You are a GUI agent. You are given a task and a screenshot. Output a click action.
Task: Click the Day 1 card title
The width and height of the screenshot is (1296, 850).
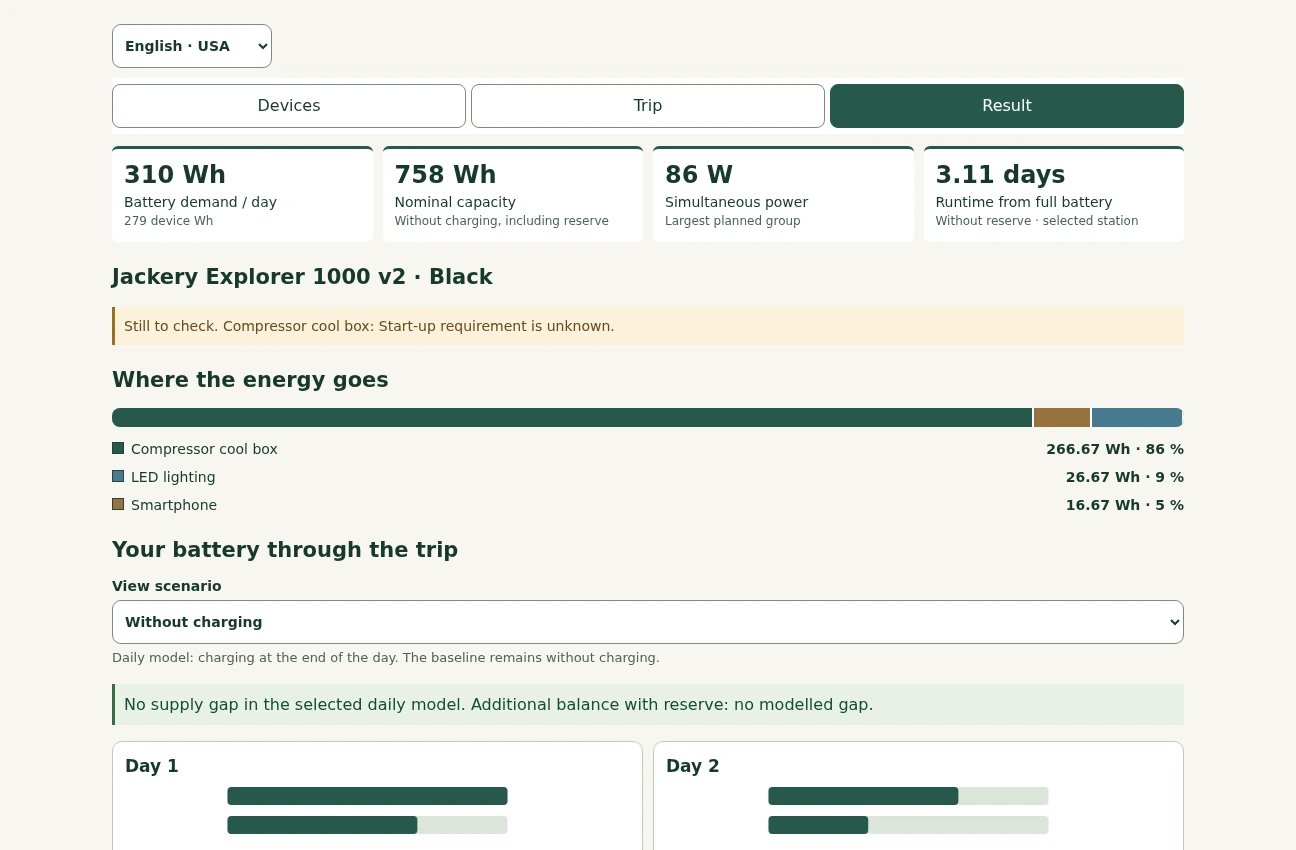point(152,766)
